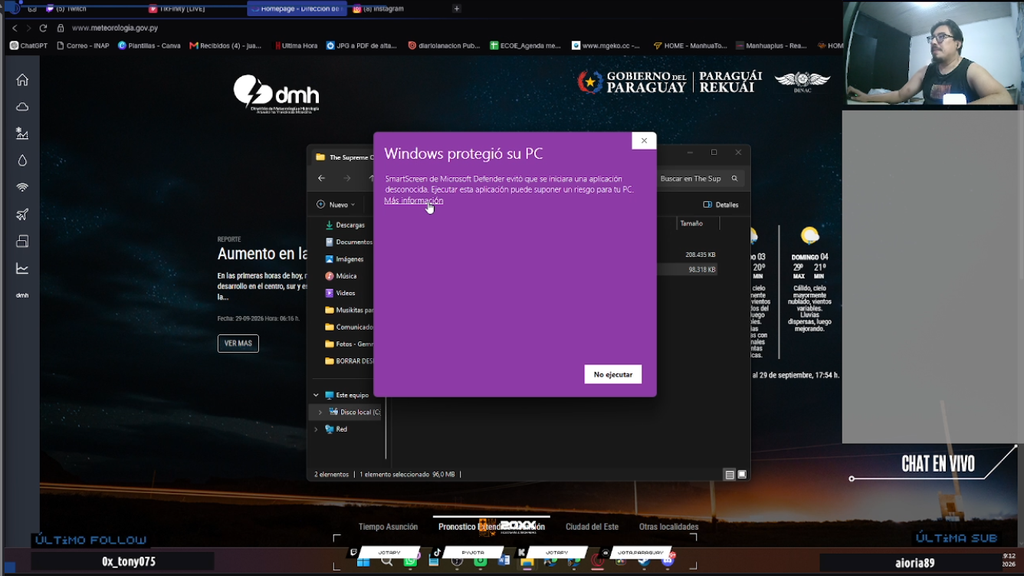This screenshot has height=576, width=1024.
Task: Open the ECOE_Agenda bookmark
Action: [x=526, y=46]
